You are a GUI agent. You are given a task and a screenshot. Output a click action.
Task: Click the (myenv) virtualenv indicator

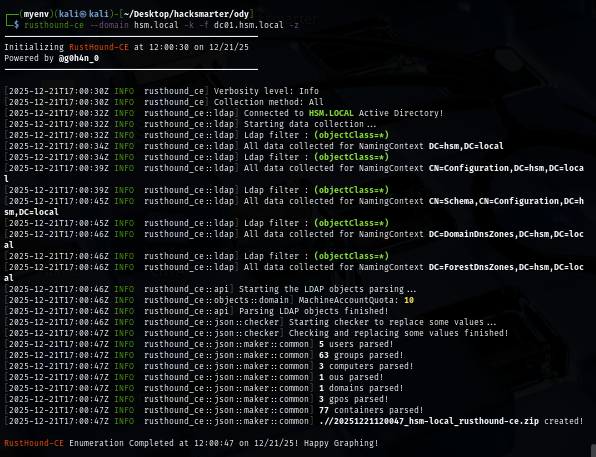click(x=36, y=14)
